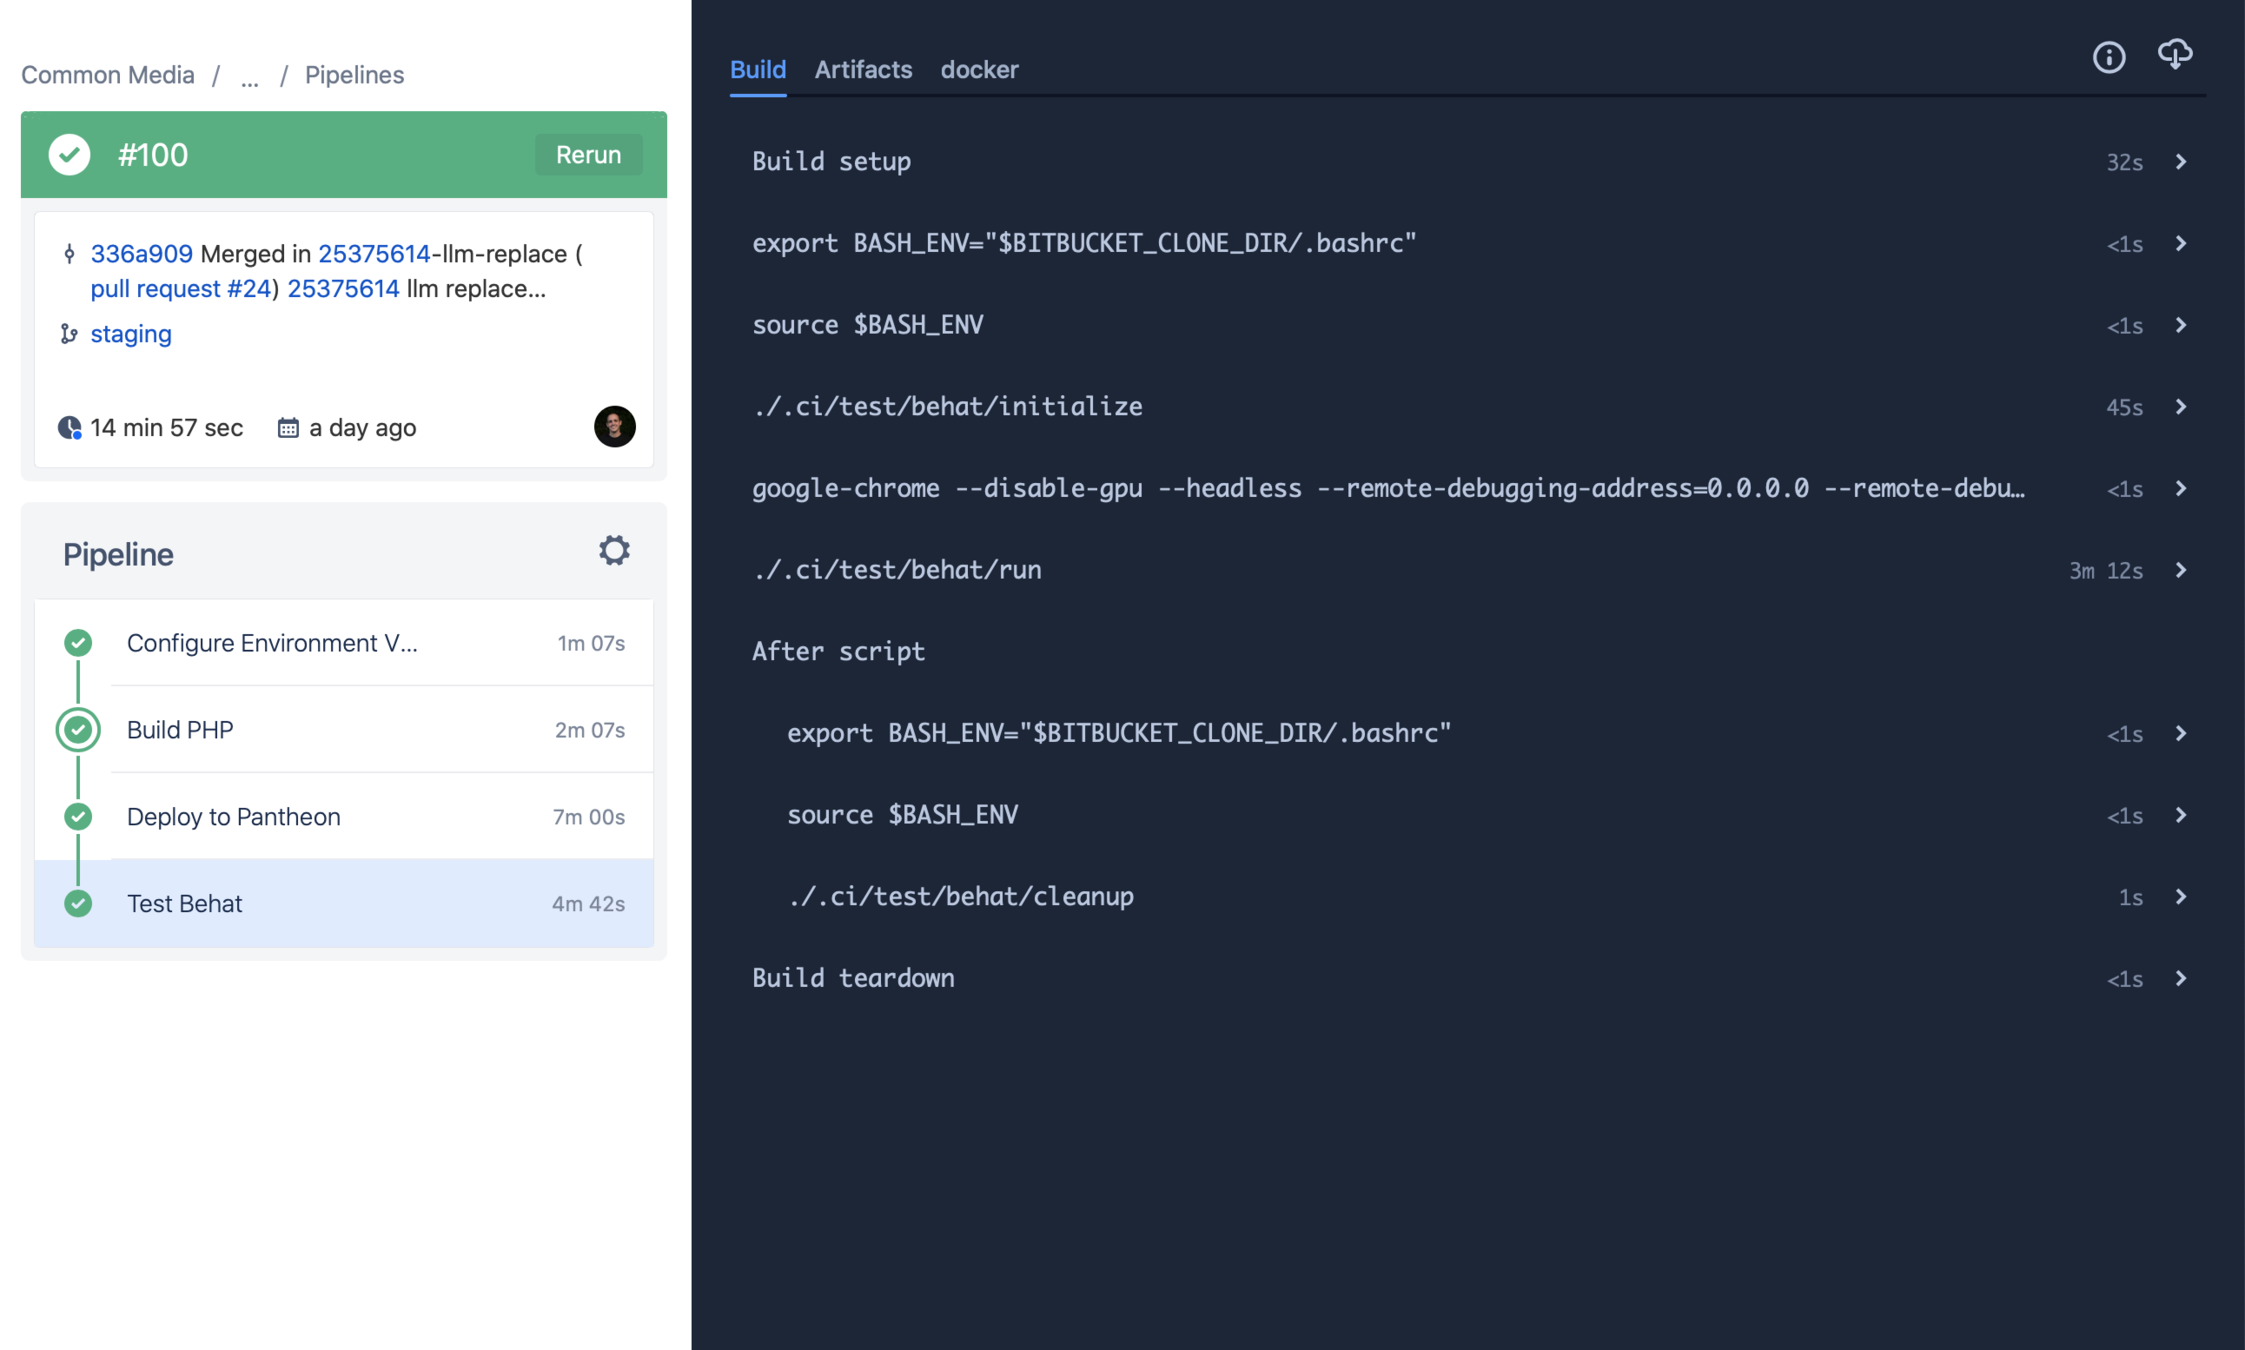Click the commit icon beside 336a909

click(x=69, y=254)
